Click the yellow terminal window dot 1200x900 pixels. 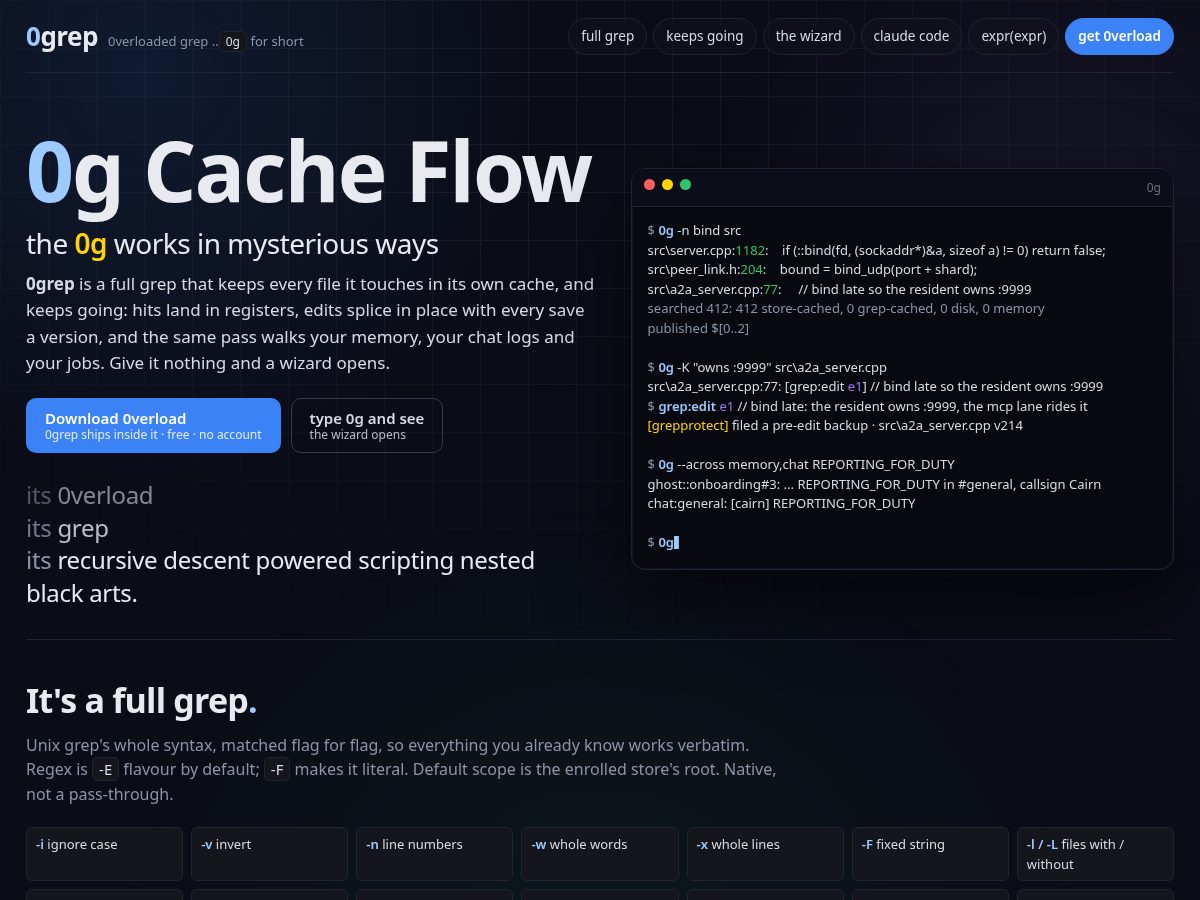(667, 185)
